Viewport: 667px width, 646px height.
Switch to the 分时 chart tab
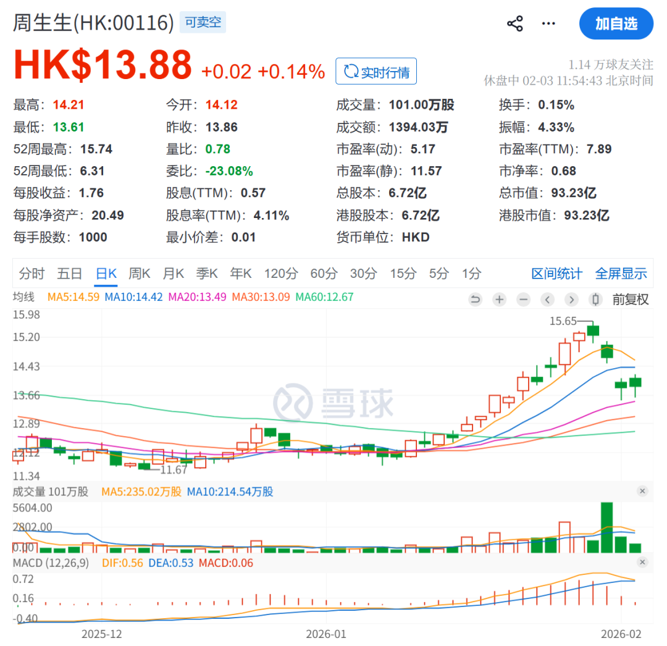(32, 273)
